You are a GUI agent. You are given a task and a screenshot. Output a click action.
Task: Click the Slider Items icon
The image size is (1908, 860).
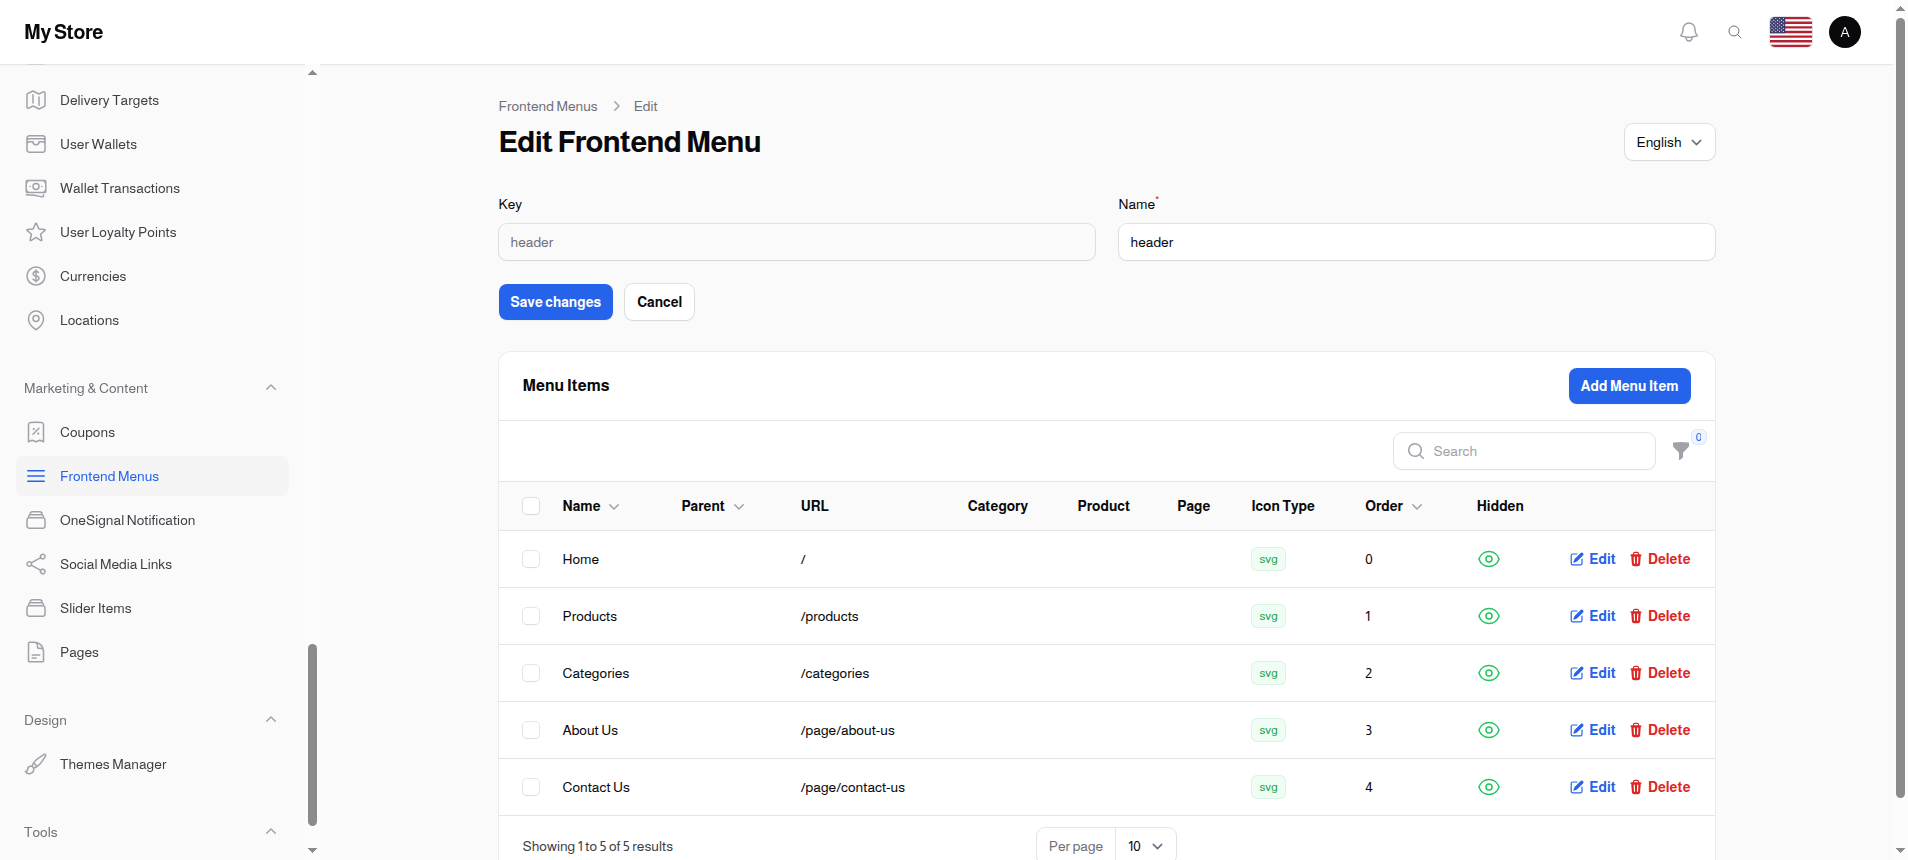36,608
